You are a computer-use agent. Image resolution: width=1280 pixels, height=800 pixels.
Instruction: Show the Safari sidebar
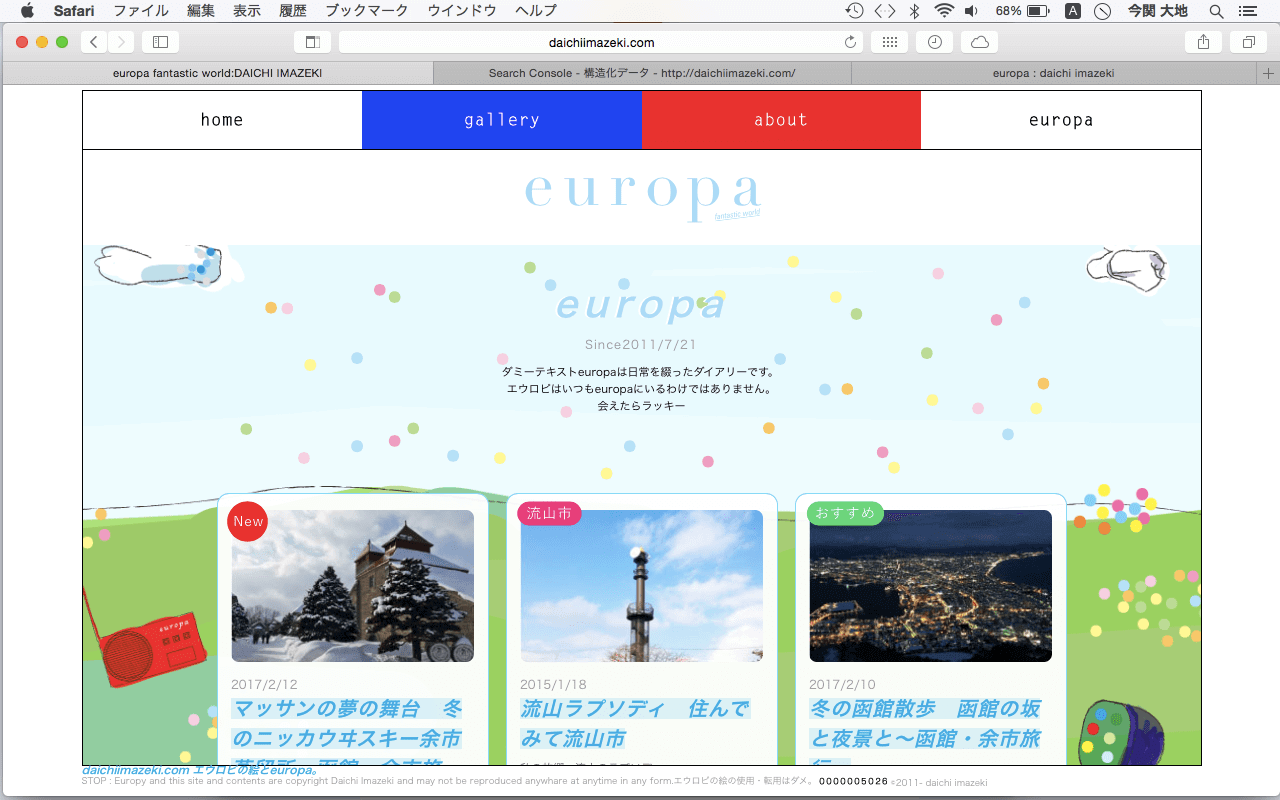click(160, 42)
